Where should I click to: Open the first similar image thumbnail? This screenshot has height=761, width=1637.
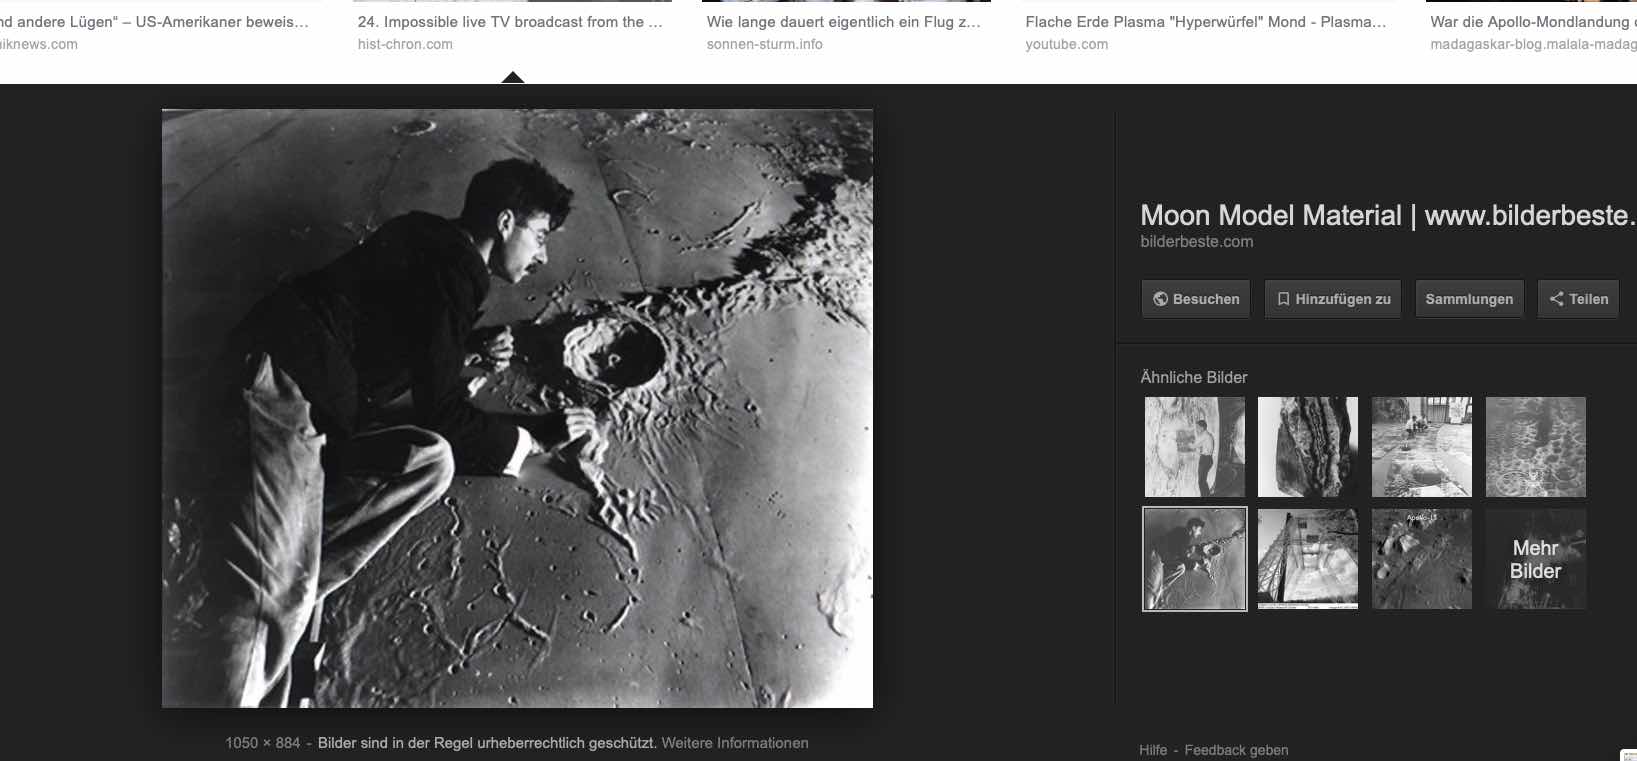(x=1195, y=447)
